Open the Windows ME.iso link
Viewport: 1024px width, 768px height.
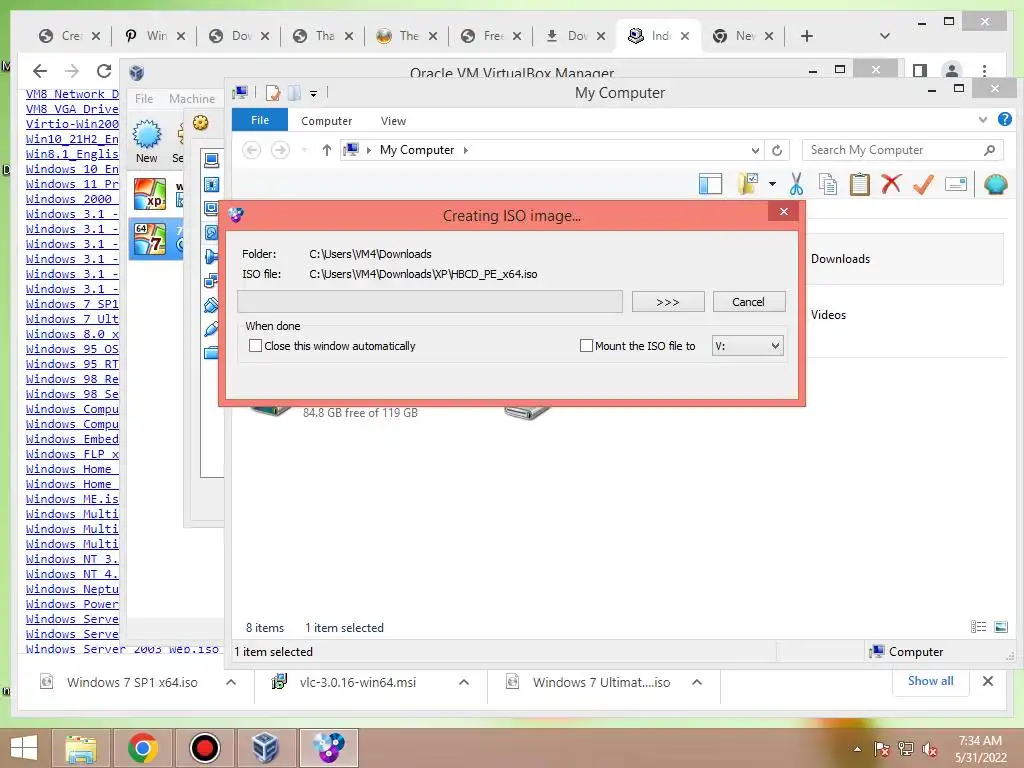coord(72,500)
